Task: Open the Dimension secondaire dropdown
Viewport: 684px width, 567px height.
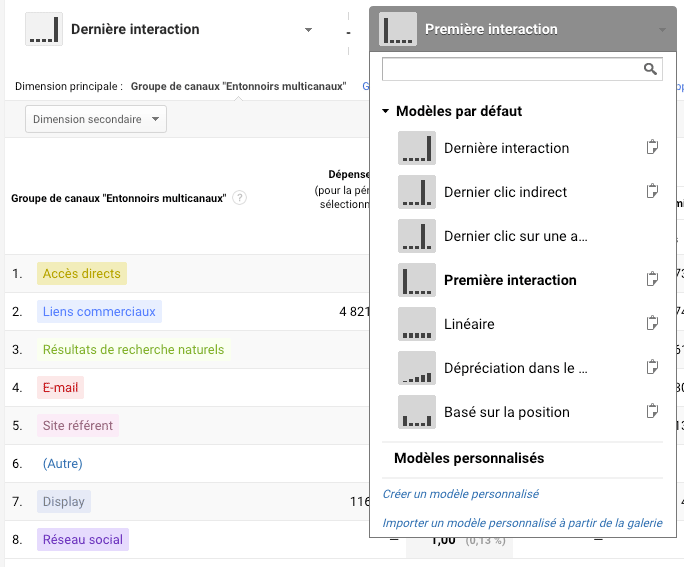Action: (96, 120)
